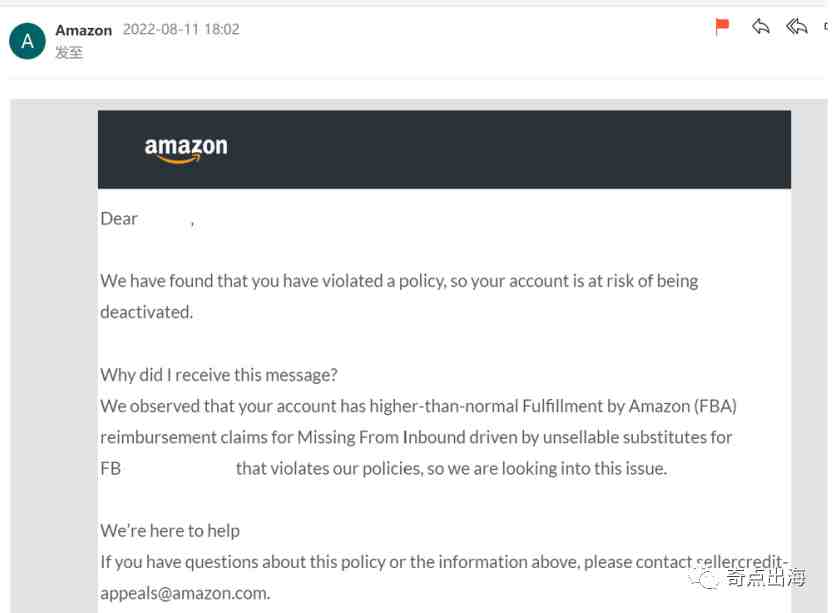Click the reply all double-arrow icon

point(797,28)
